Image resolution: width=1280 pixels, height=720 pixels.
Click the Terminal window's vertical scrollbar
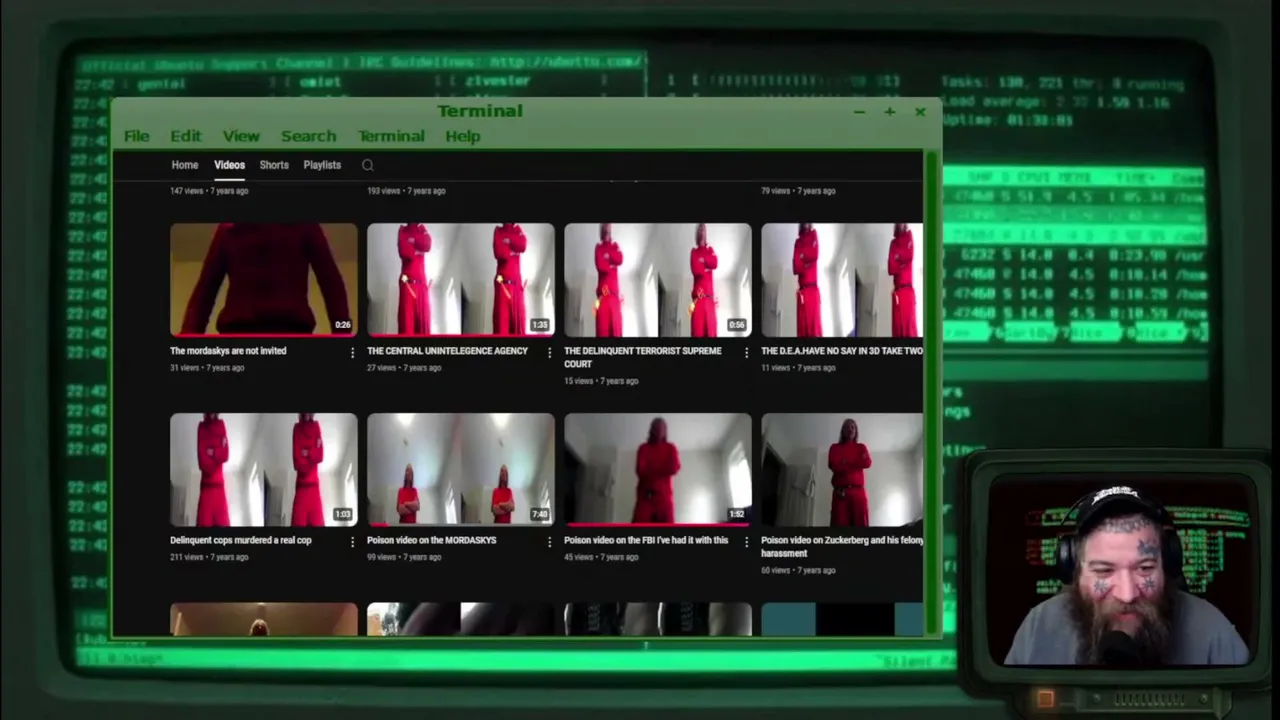pos(933,392)
